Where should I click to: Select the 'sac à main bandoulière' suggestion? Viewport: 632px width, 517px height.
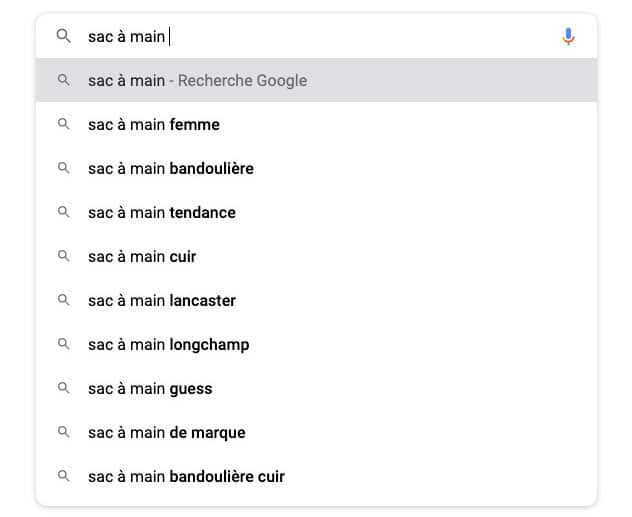(316, 168)
